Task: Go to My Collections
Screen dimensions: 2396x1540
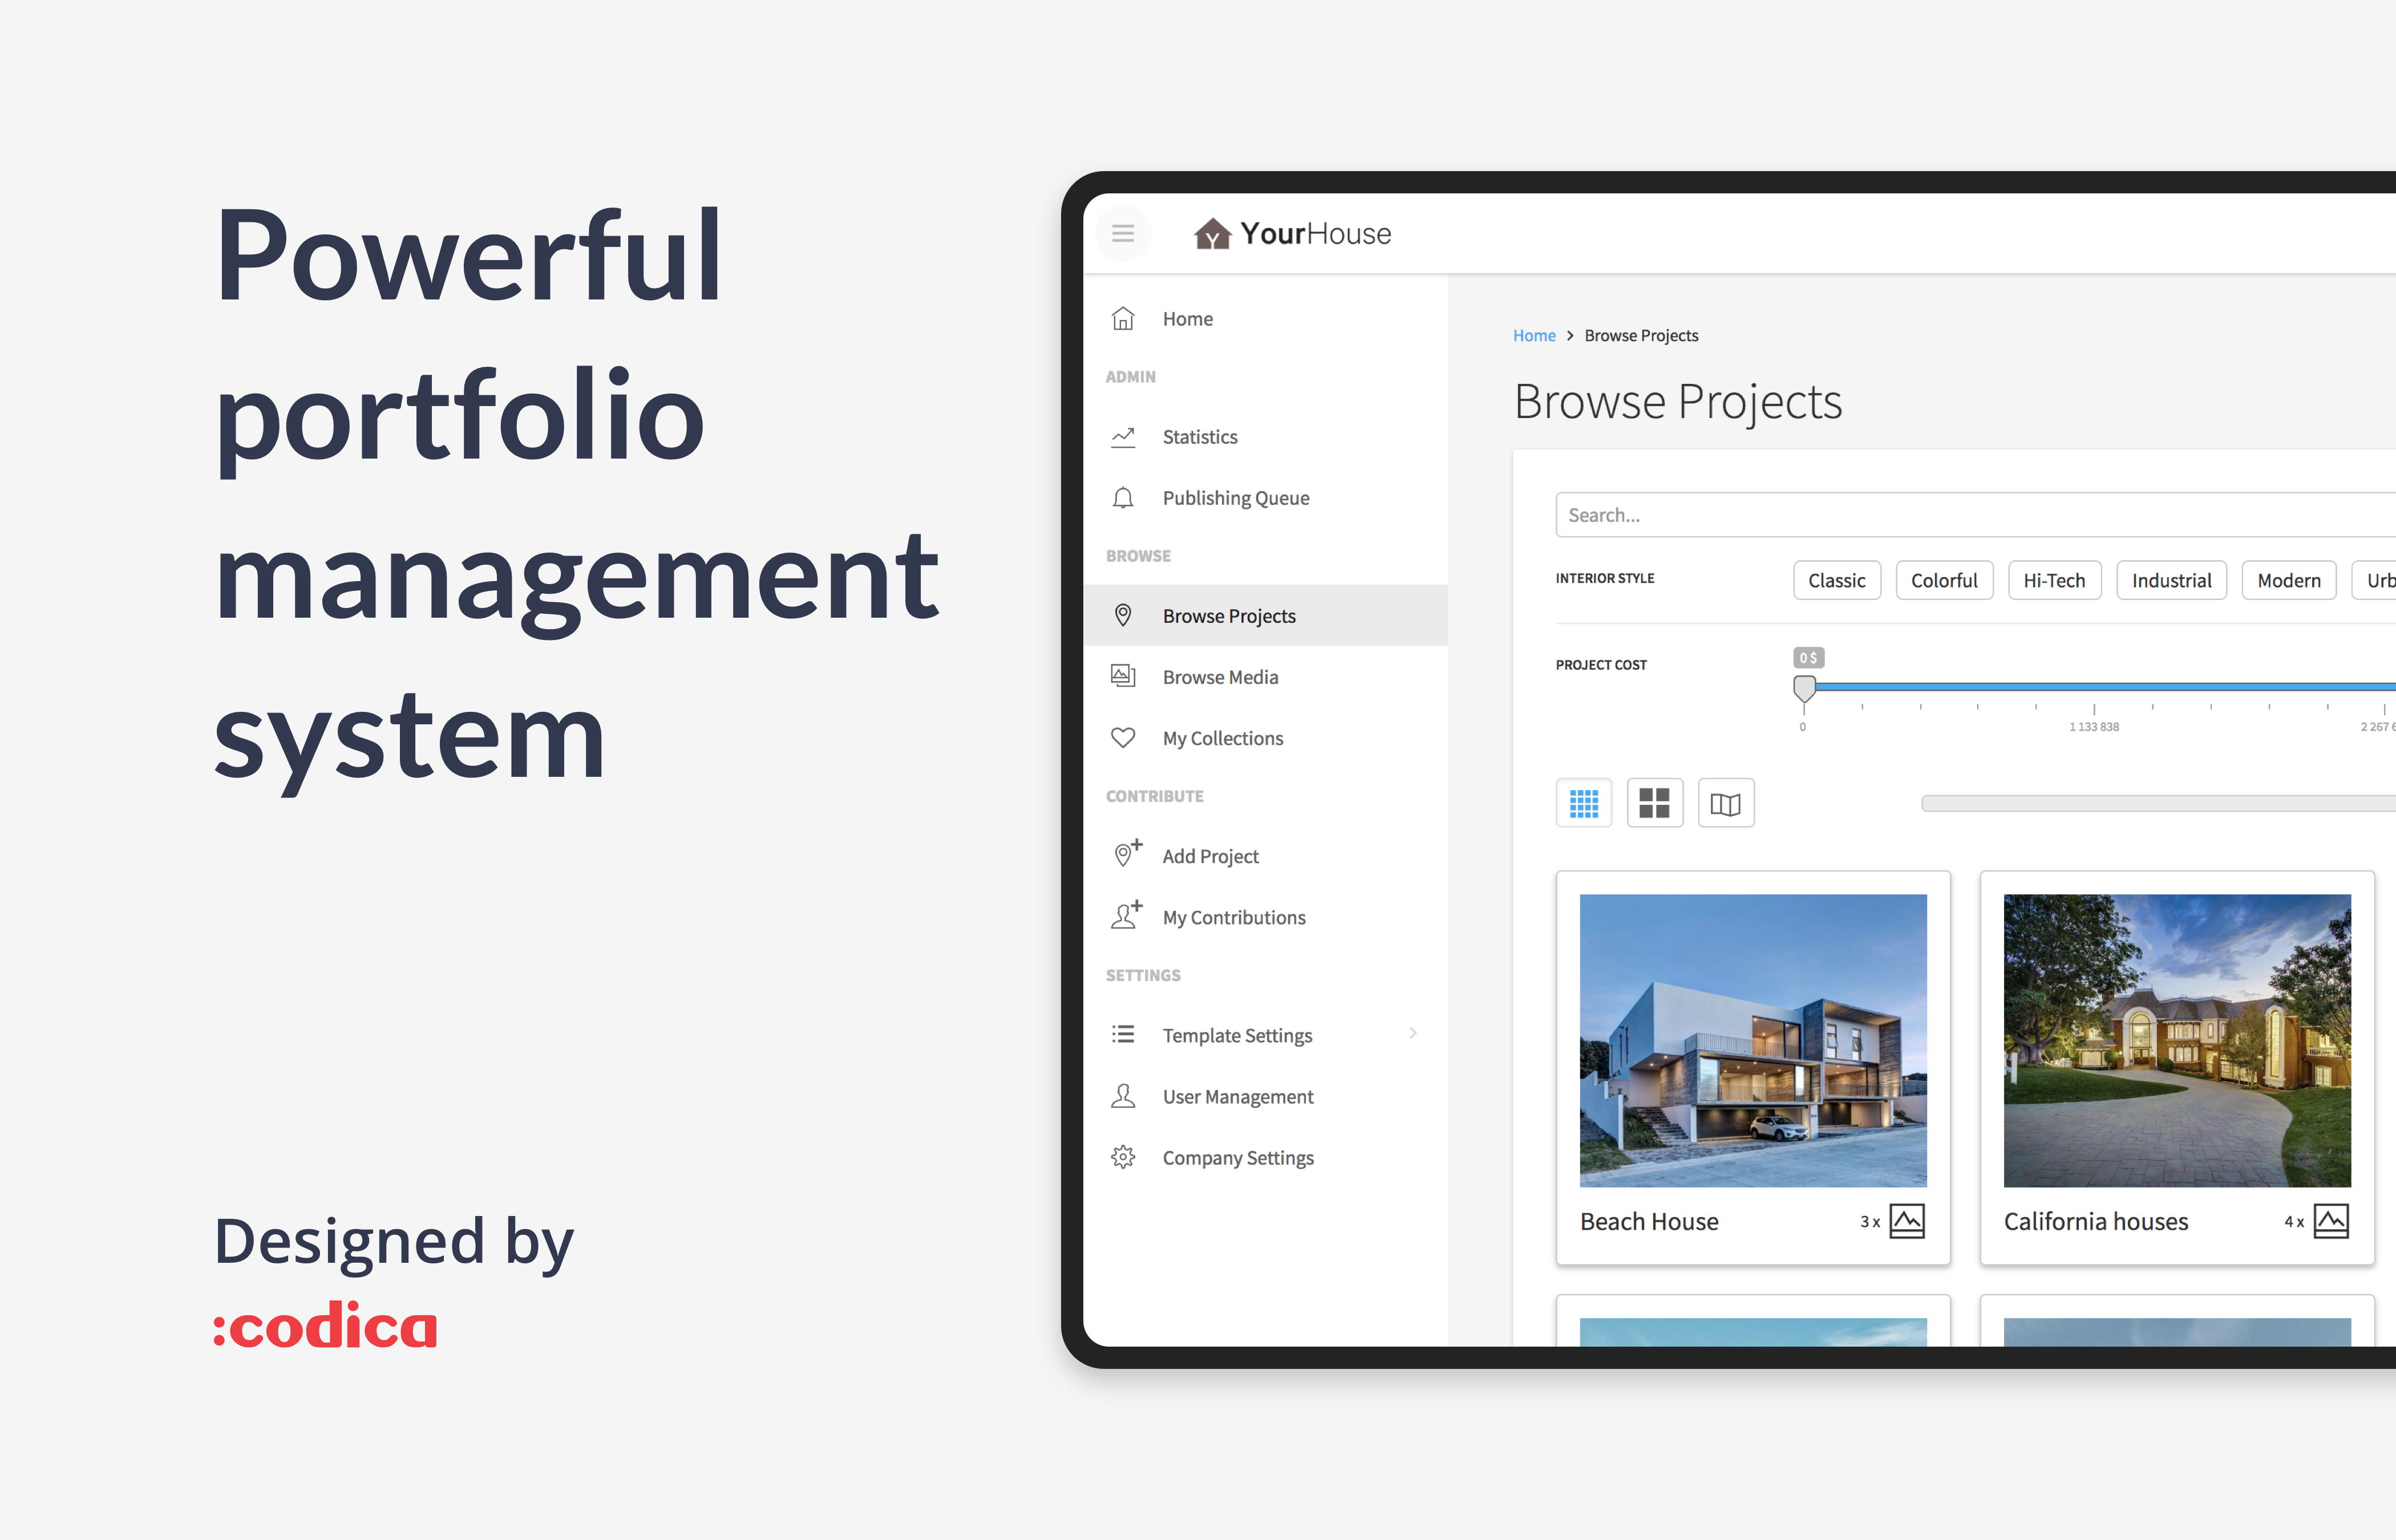Action: (x=1222, y=738)
